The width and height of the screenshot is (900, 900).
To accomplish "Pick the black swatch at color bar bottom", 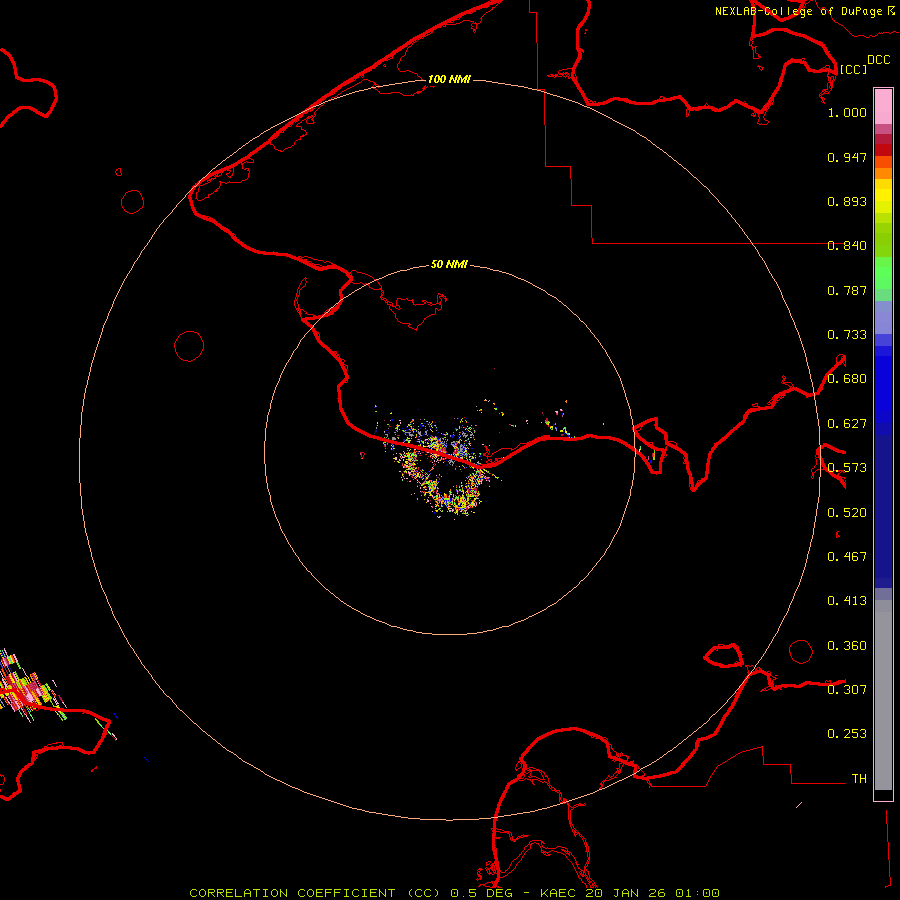I will pos(883,795).
